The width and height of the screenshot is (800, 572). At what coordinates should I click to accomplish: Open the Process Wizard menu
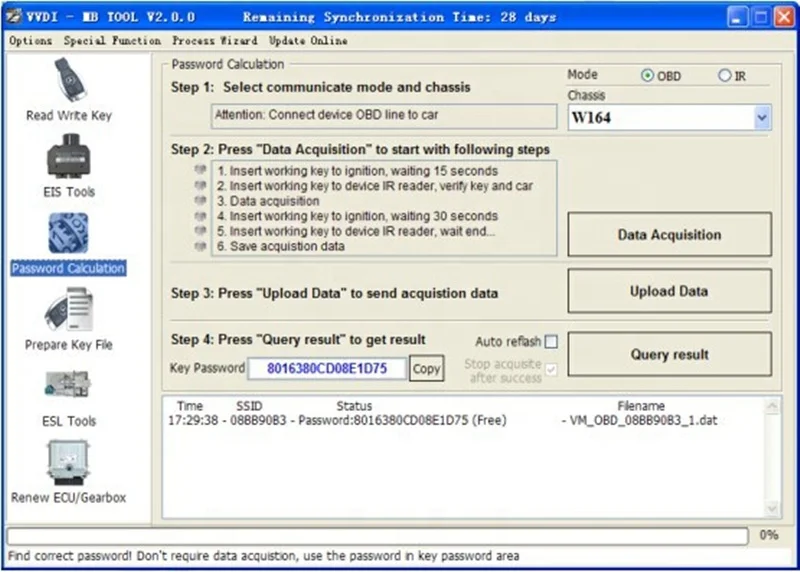[x=214, y=41]
